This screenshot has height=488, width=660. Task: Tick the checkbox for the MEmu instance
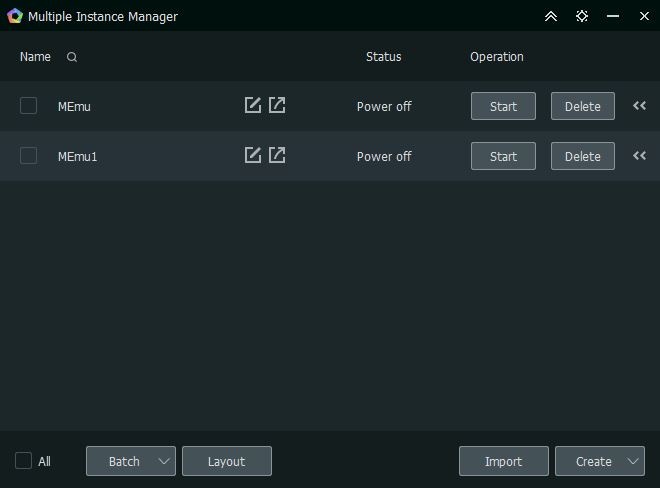tap(28, 106)
